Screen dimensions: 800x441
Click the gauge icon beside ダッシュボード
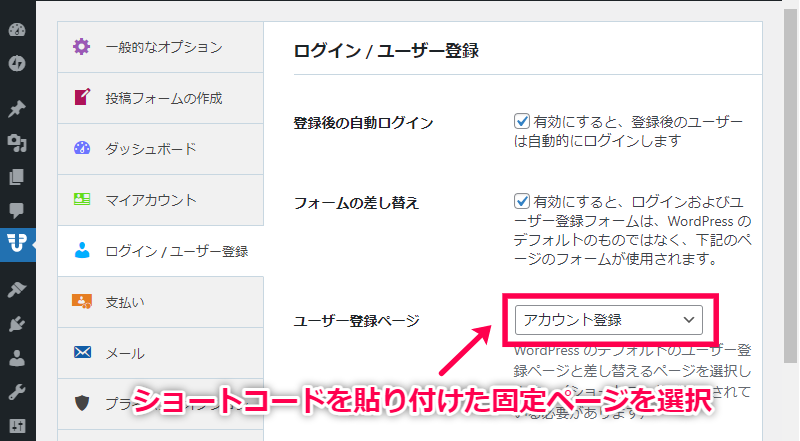pyautogui.click(x=82, y=148)
